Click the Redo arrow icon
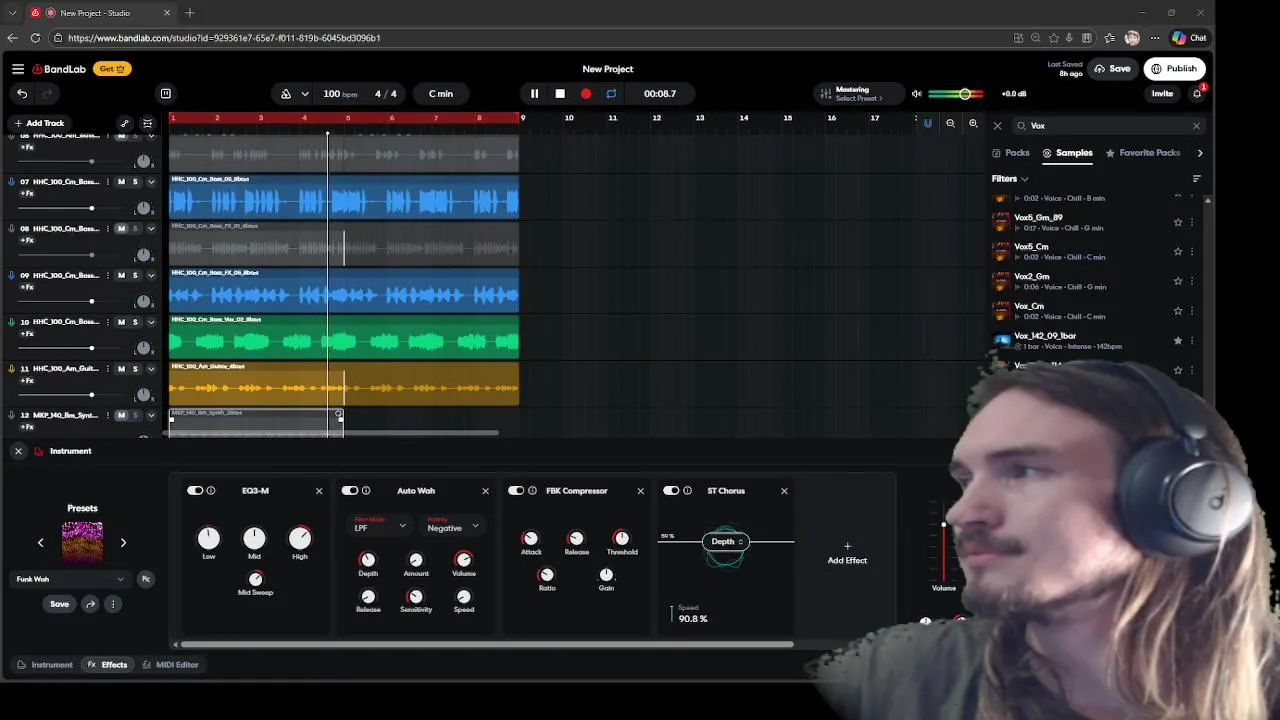Image resolution: width=1280 pixels, height=720 pixels. 46,93
